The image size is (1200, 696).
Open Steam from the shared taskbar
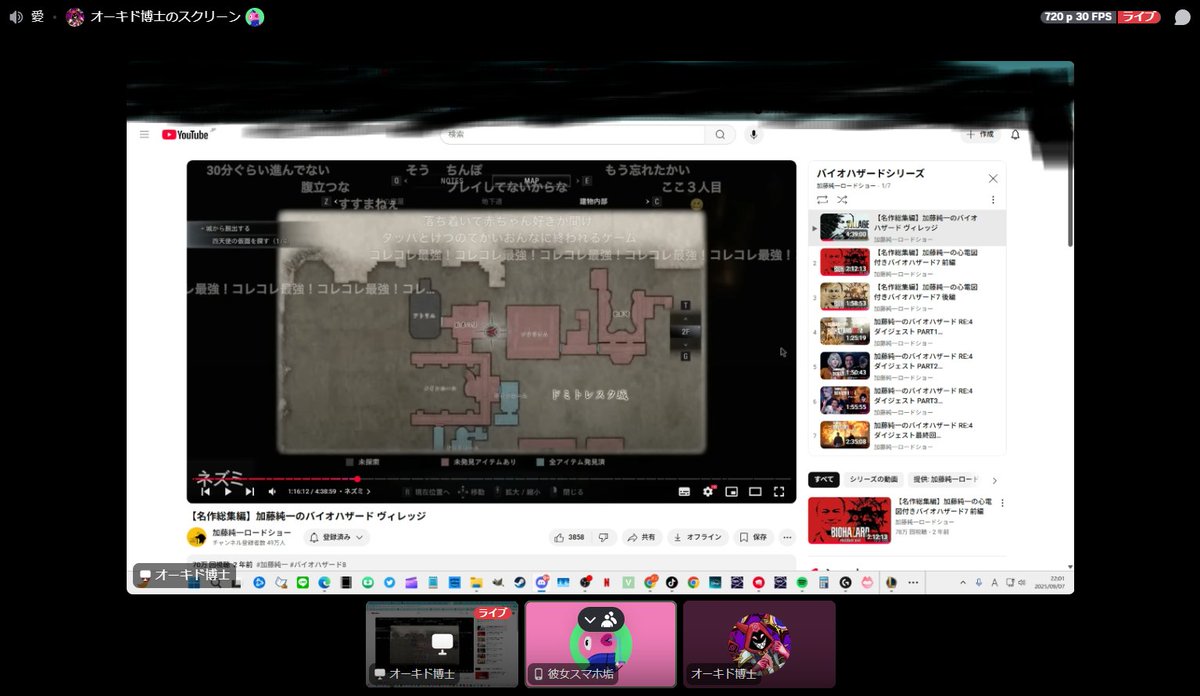tap(519, 582)
